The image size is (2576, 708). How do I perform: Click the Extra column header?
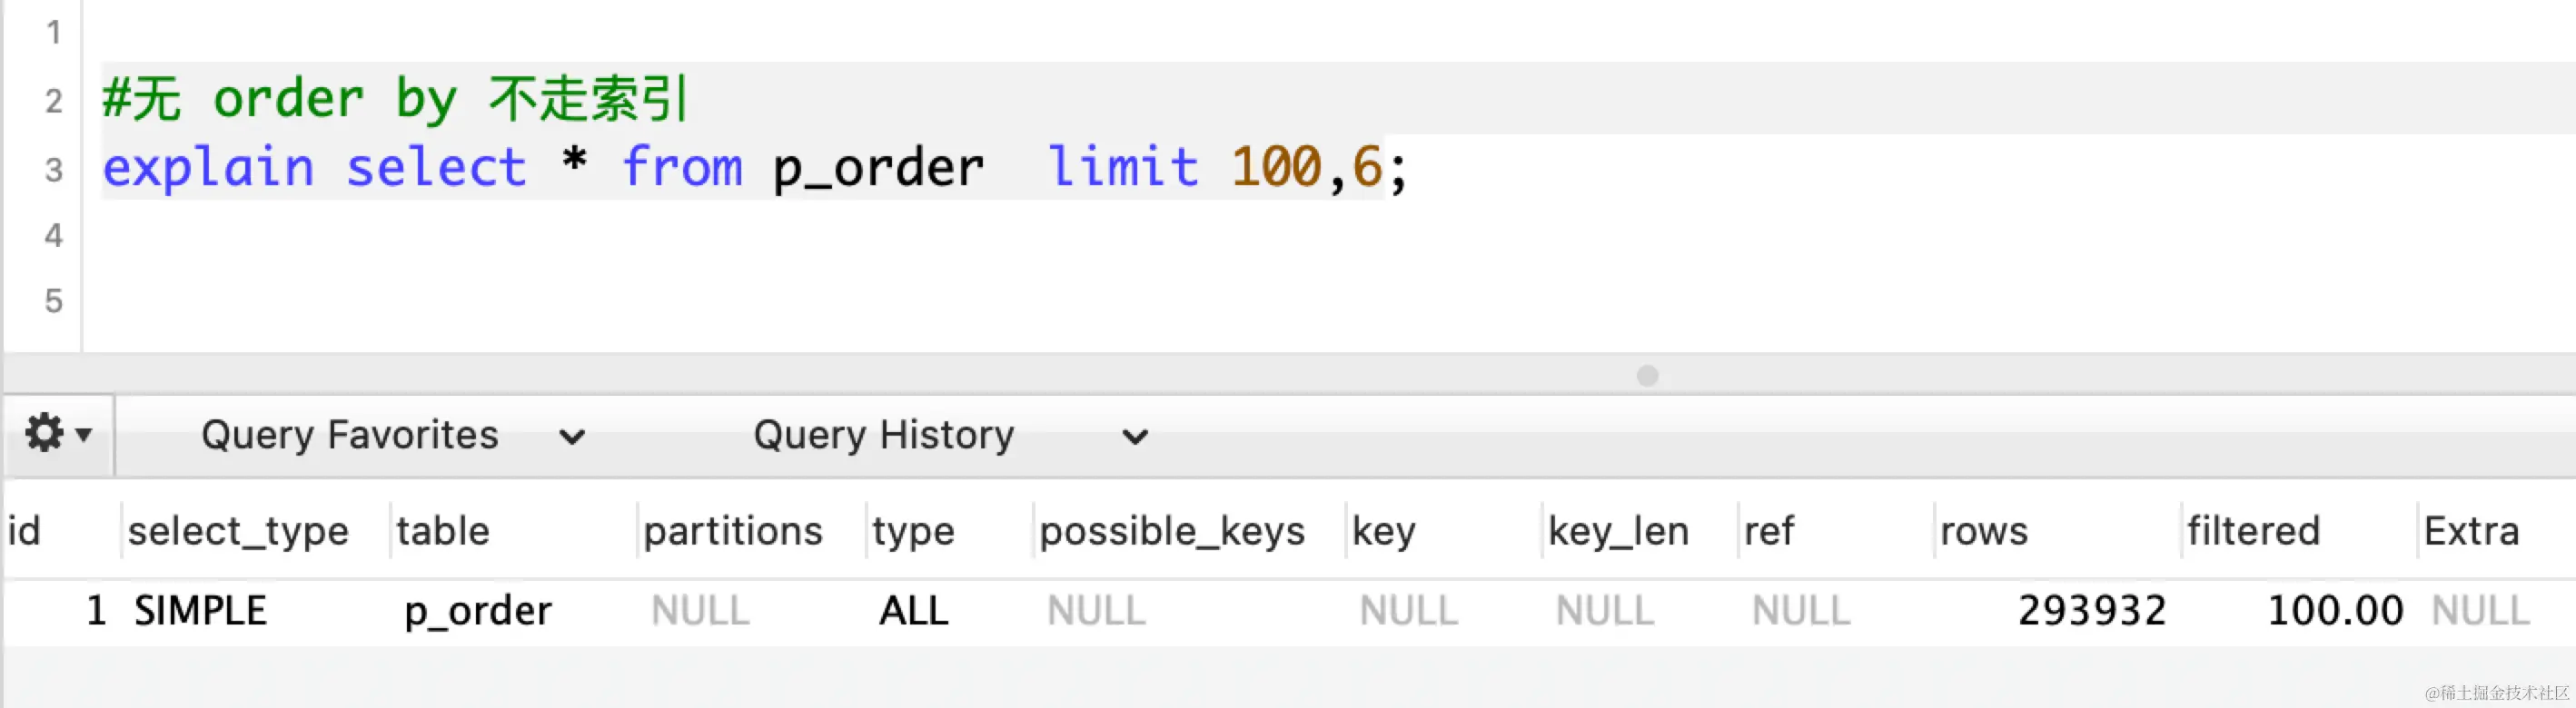2471,531
